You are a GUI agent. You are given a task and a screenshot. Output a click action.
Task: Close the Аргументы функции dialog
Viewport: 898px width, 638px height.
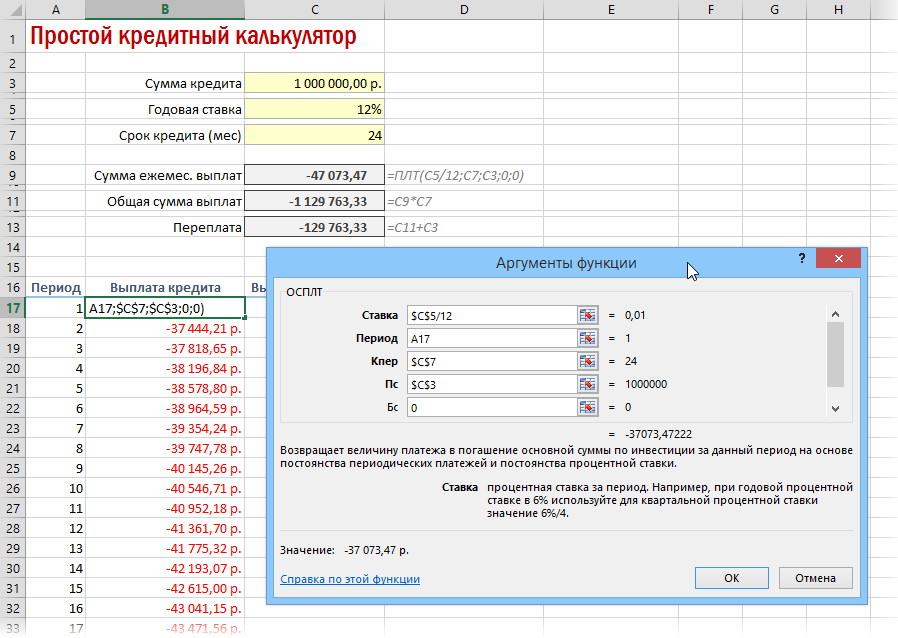tap(838, 258)
